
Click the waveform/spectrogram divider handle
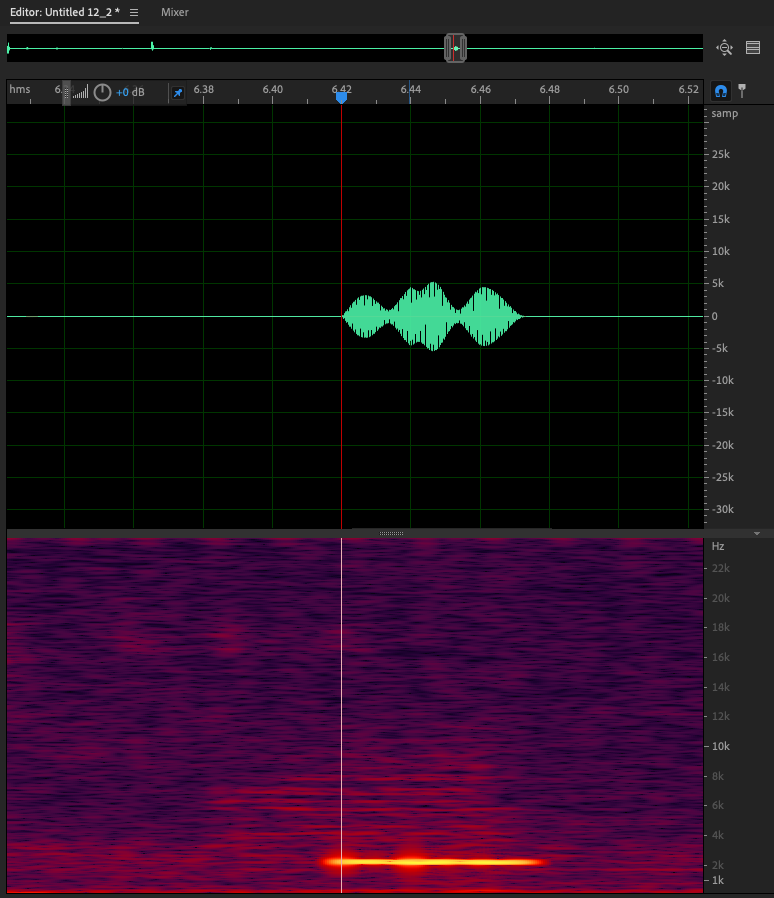pos(392,533)
